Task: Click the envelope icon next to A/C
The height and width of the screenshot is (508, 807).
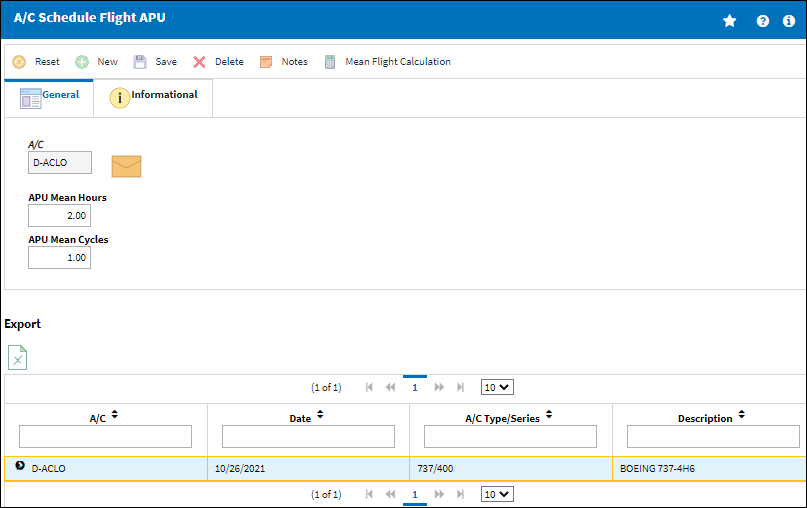Action: tap(126, 166)
